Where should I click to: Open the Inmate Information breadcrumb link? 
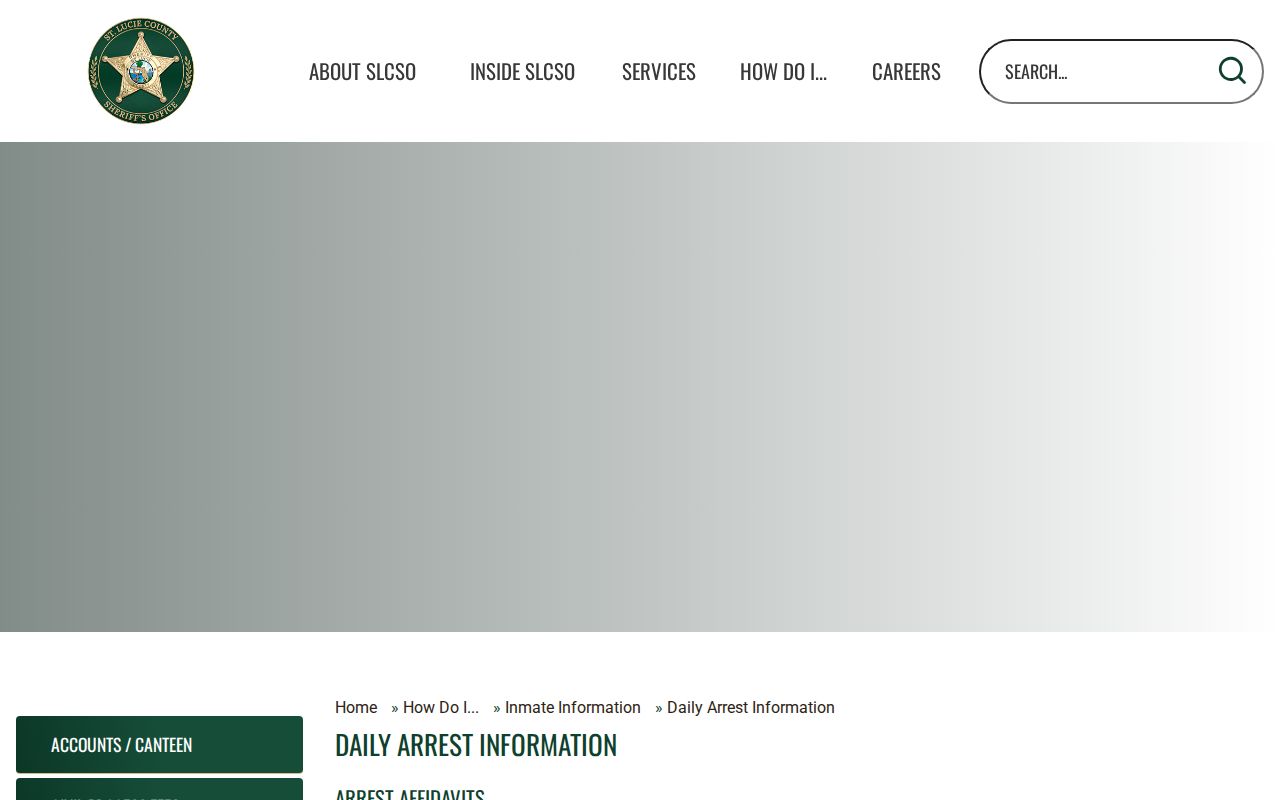click(573, 707)
